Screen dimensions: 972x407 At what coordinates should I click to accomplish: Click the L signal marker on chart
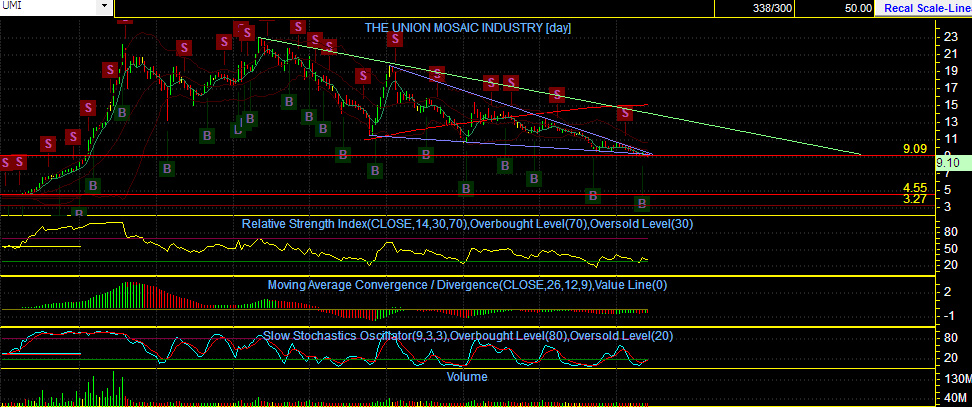(x=237, y=129)
